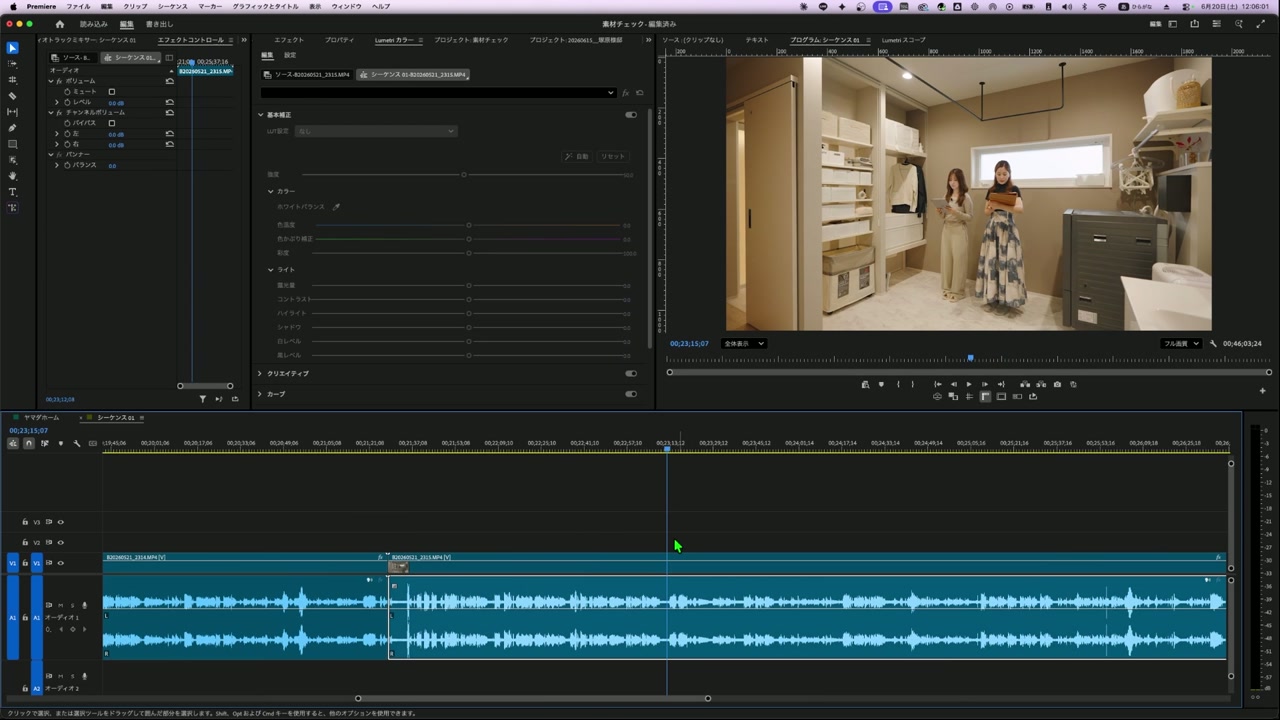Add a marker in the Program Monitor
This screenshot has height=720, width=1280.
pos(881,384)
